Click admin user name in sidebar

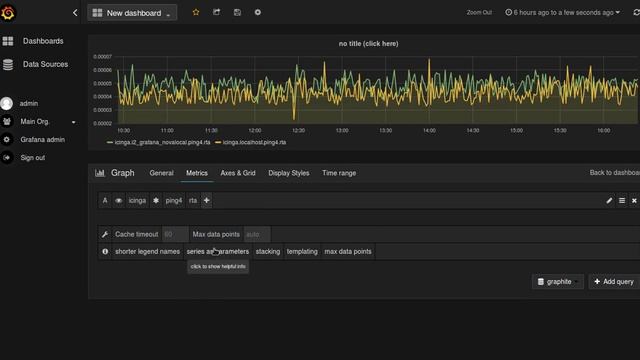29,104
